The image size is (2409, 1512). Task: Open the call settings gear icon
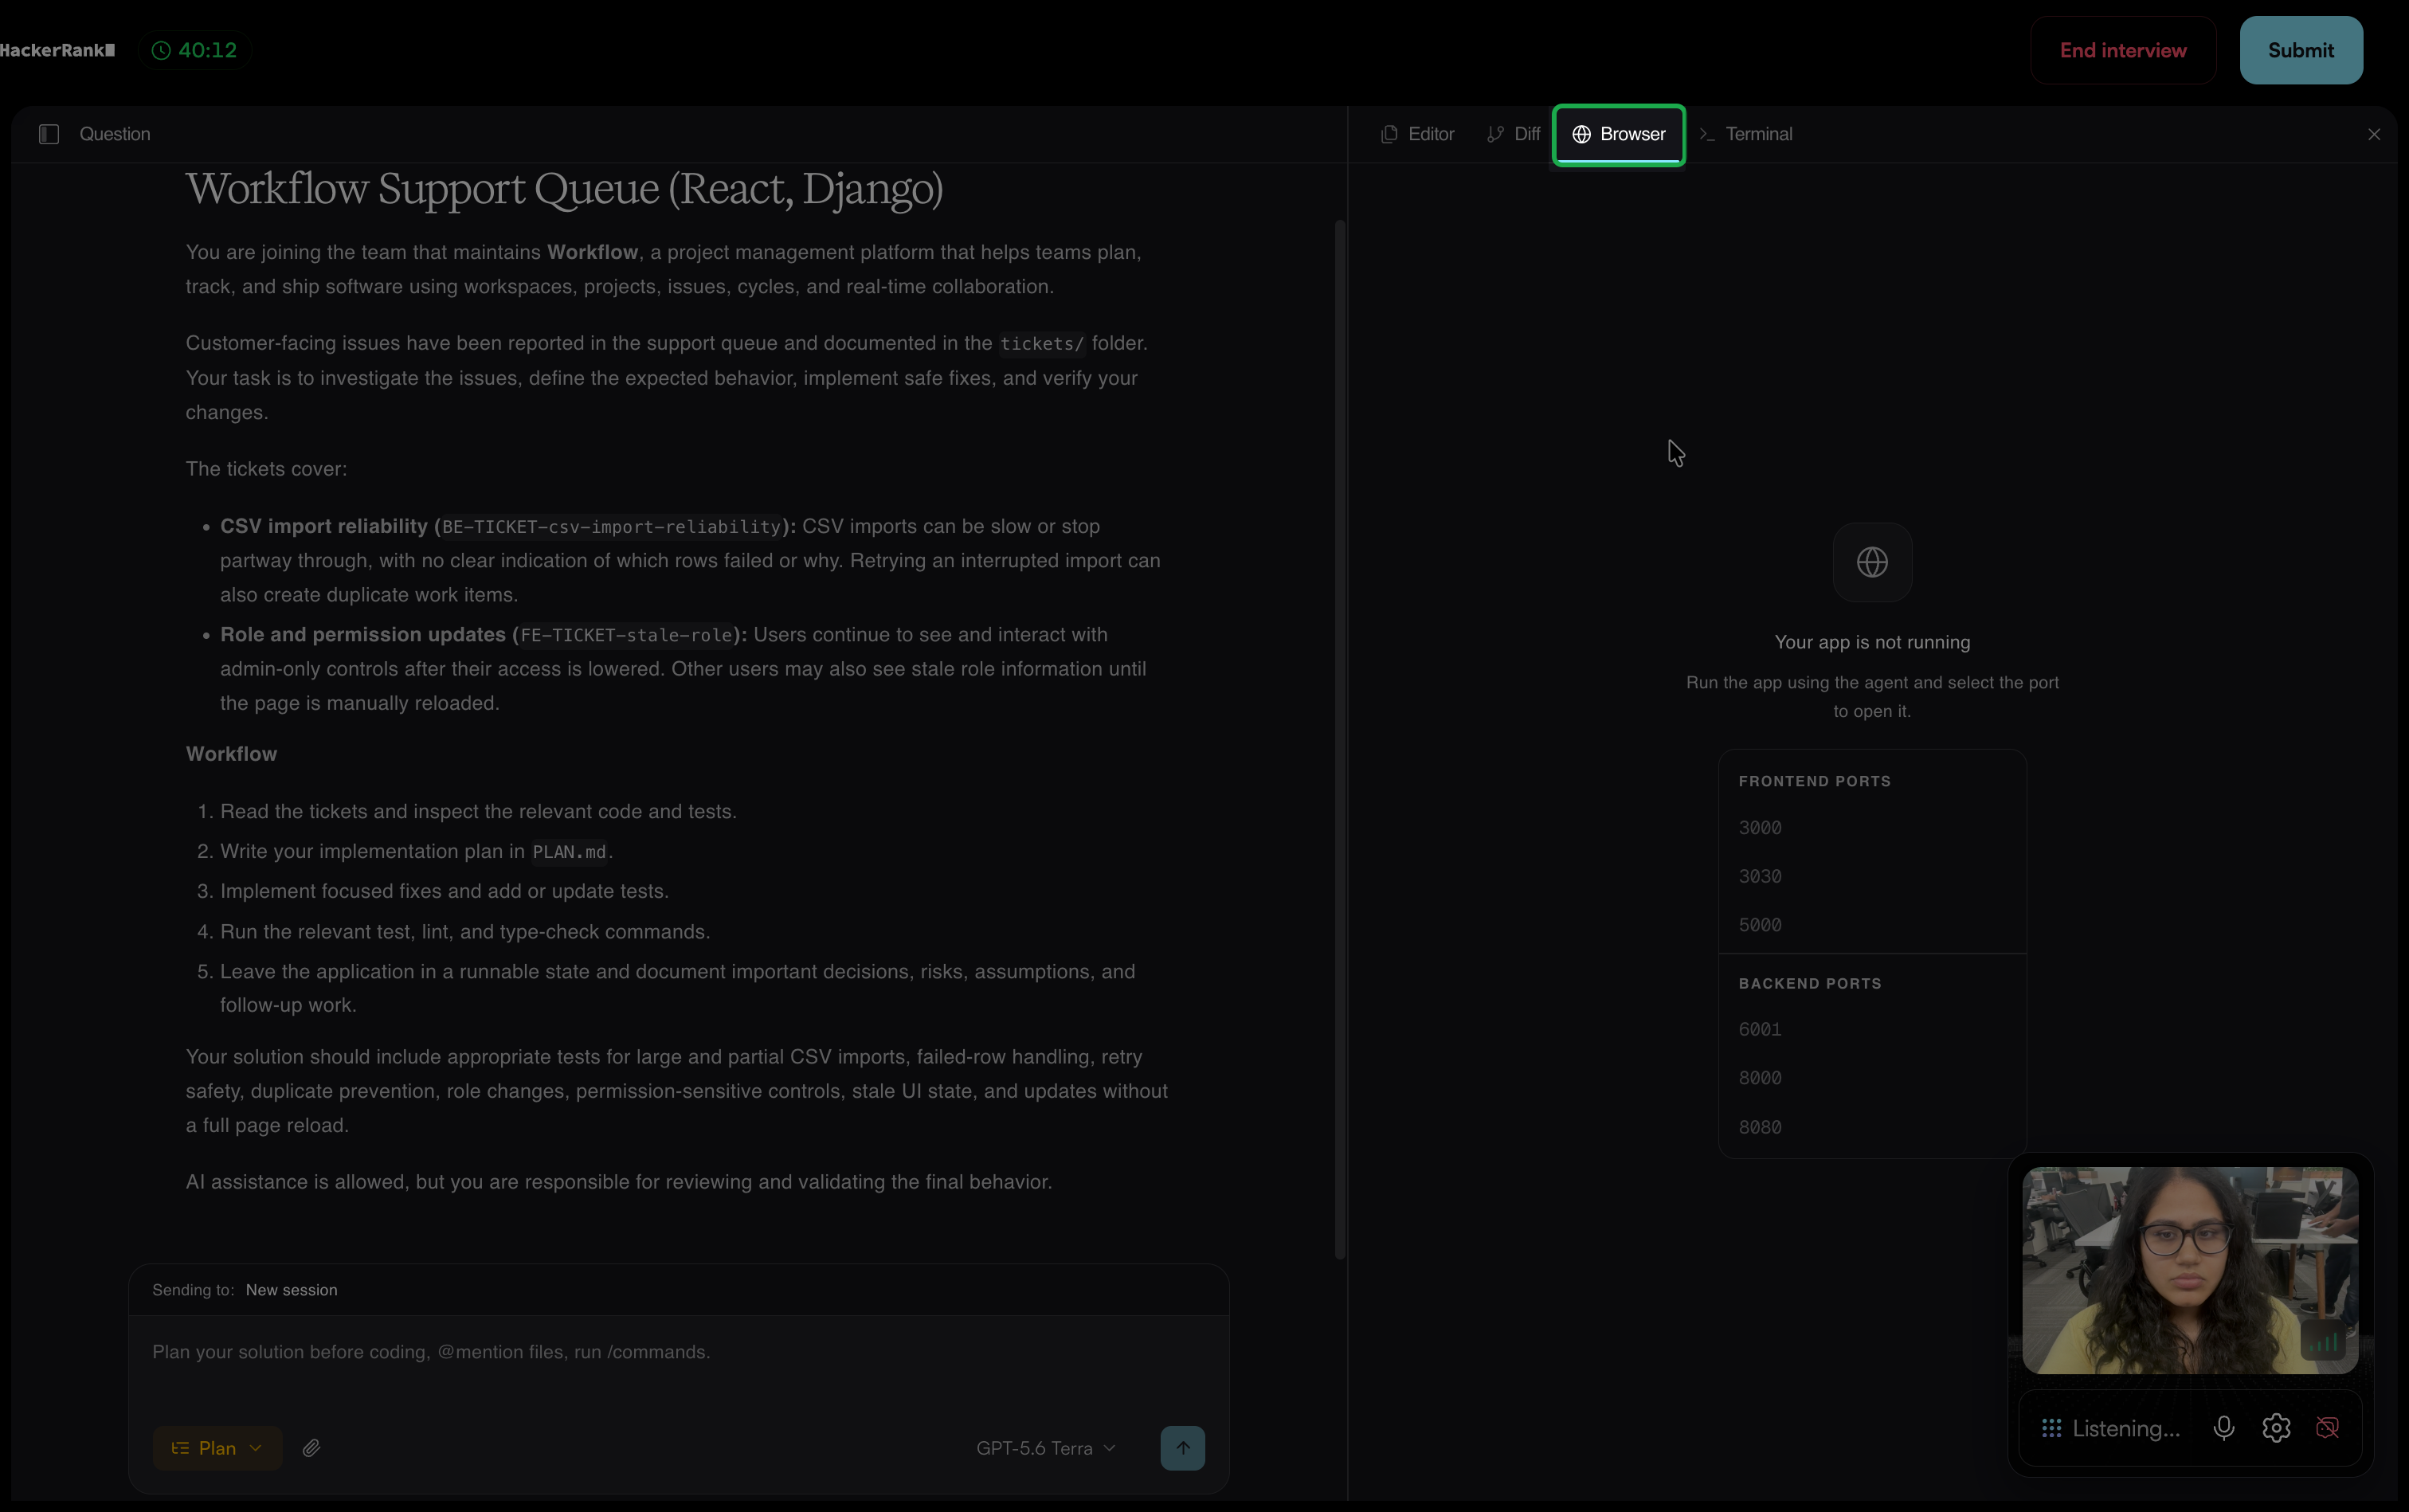point(2276,1428)
